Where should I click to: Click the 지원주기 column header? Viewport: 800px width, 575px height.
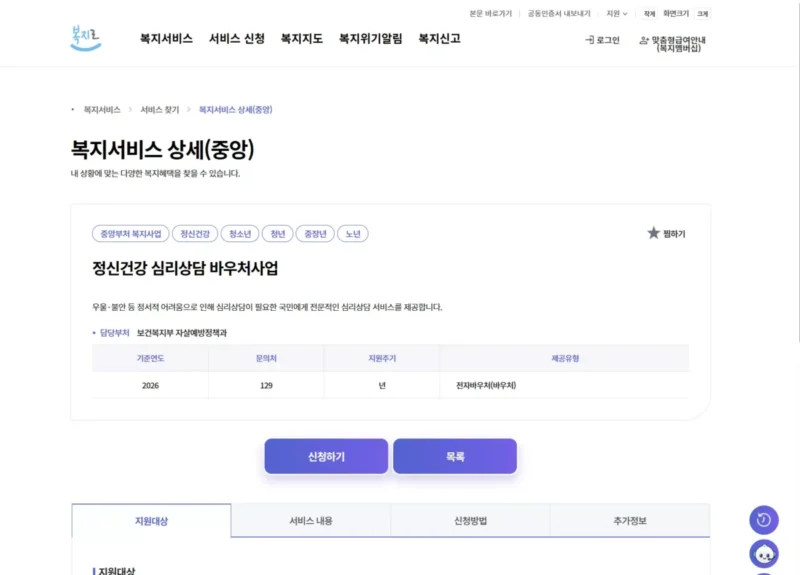pos(382,358)
